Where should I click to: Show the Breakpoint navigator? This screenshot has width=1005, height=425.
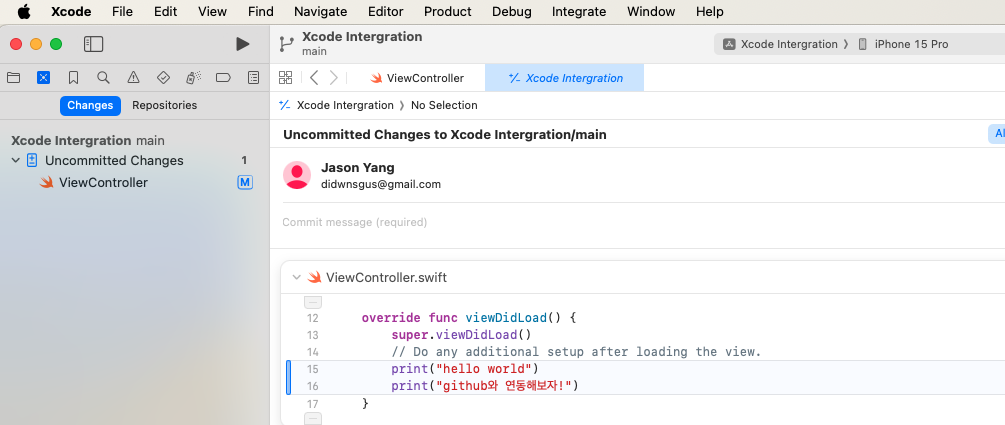223,78
